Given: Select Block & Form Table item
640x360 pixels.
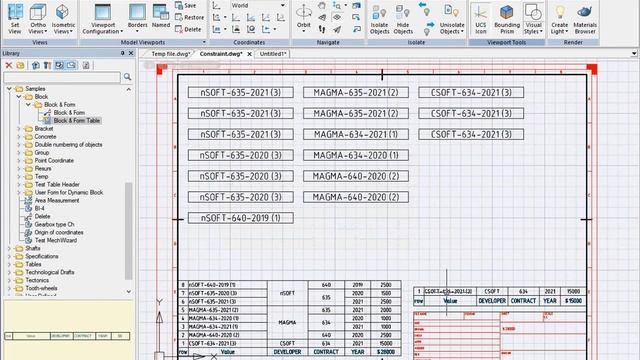Looking at the screenshot, I should pyautogui.click(x=76, y=120).
